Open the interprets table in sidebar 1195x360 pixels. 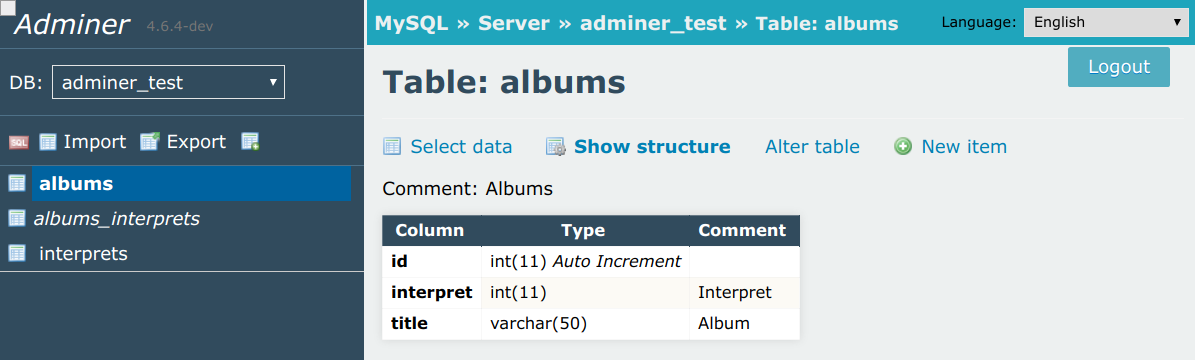(83, 254)
